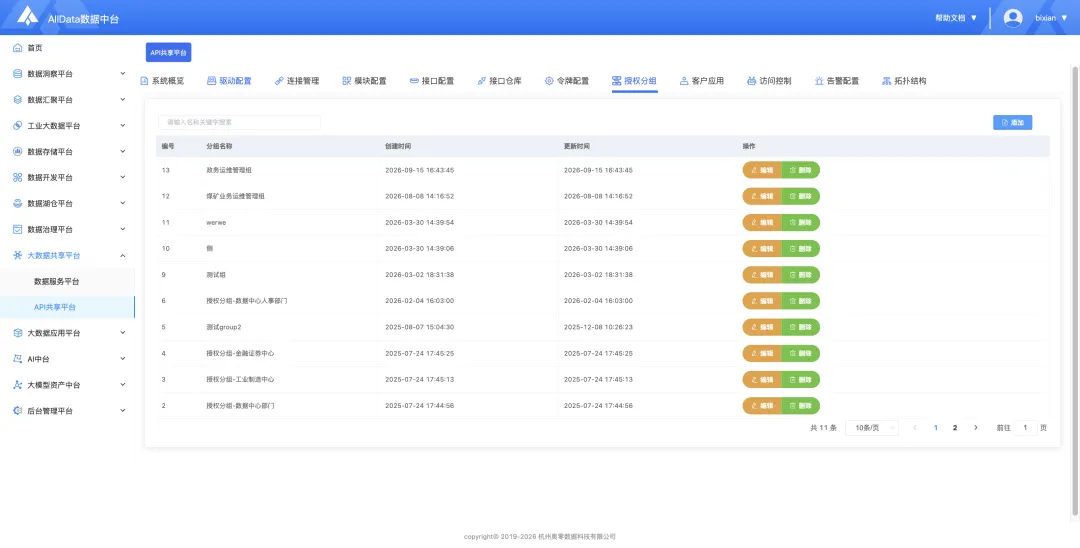Click 删除 for group numbered 10
1080x548 pixels.
click(800, 249)
